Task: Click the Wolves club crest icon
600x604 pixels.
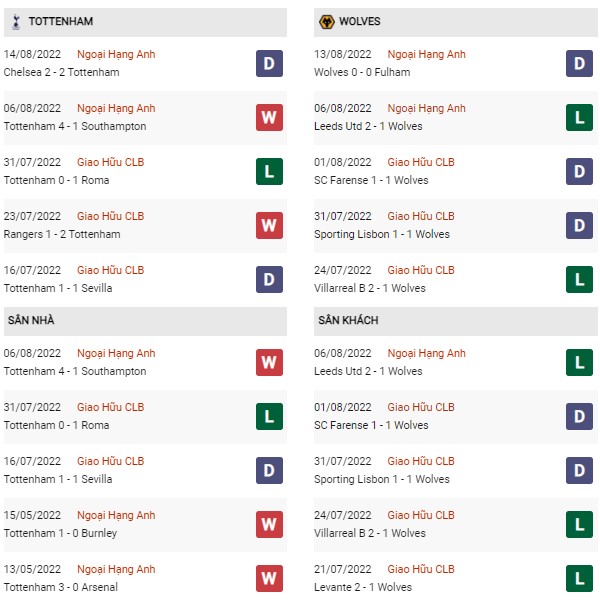Action: pos(327,22)
